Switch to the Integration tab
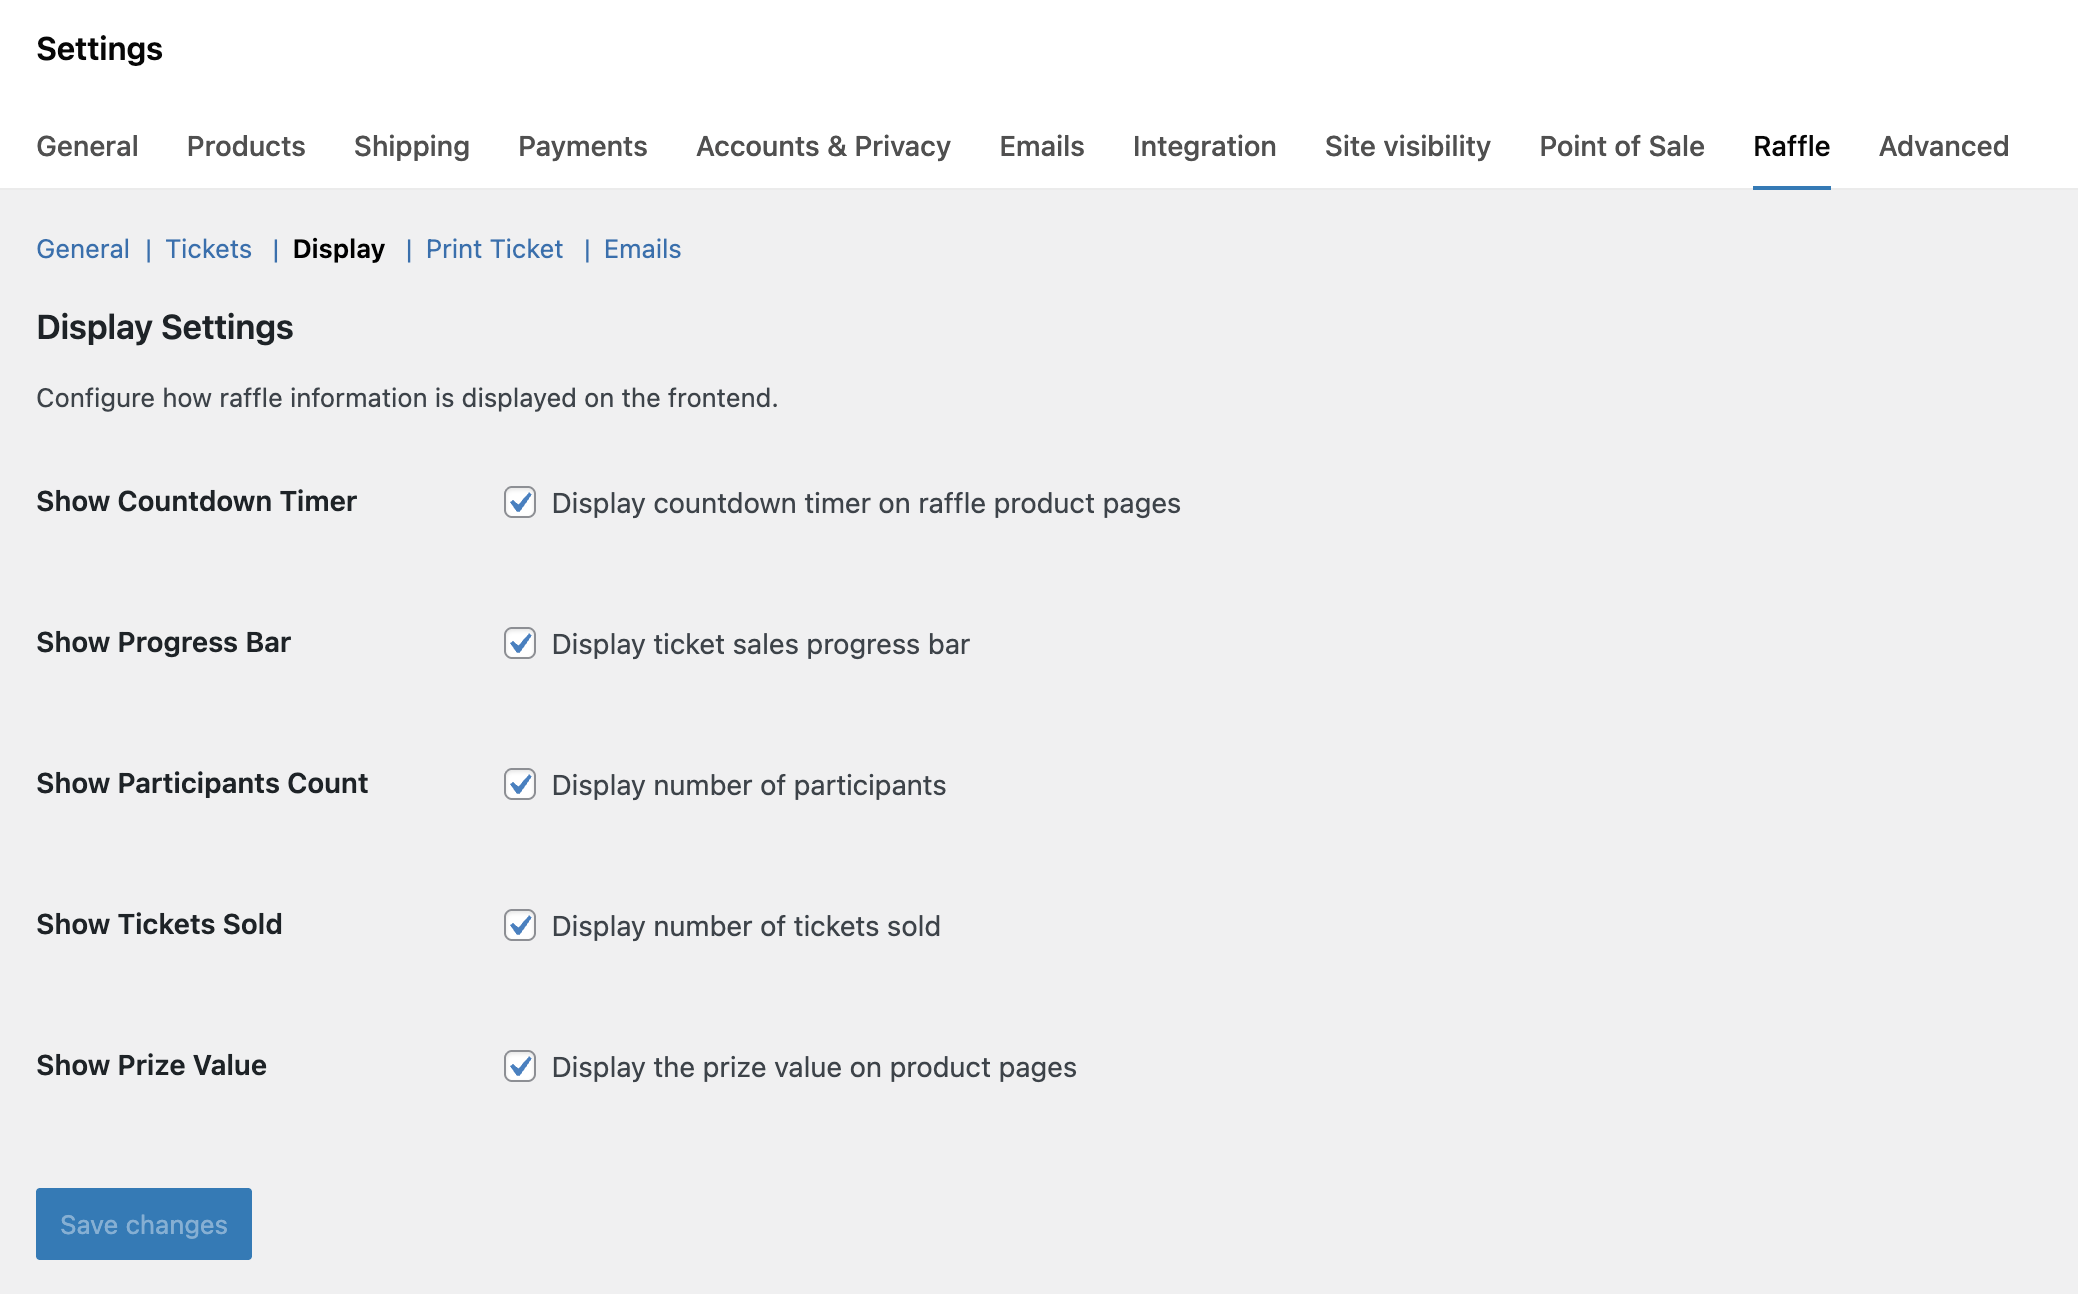2078x1294 pixels. [1204, 146]
